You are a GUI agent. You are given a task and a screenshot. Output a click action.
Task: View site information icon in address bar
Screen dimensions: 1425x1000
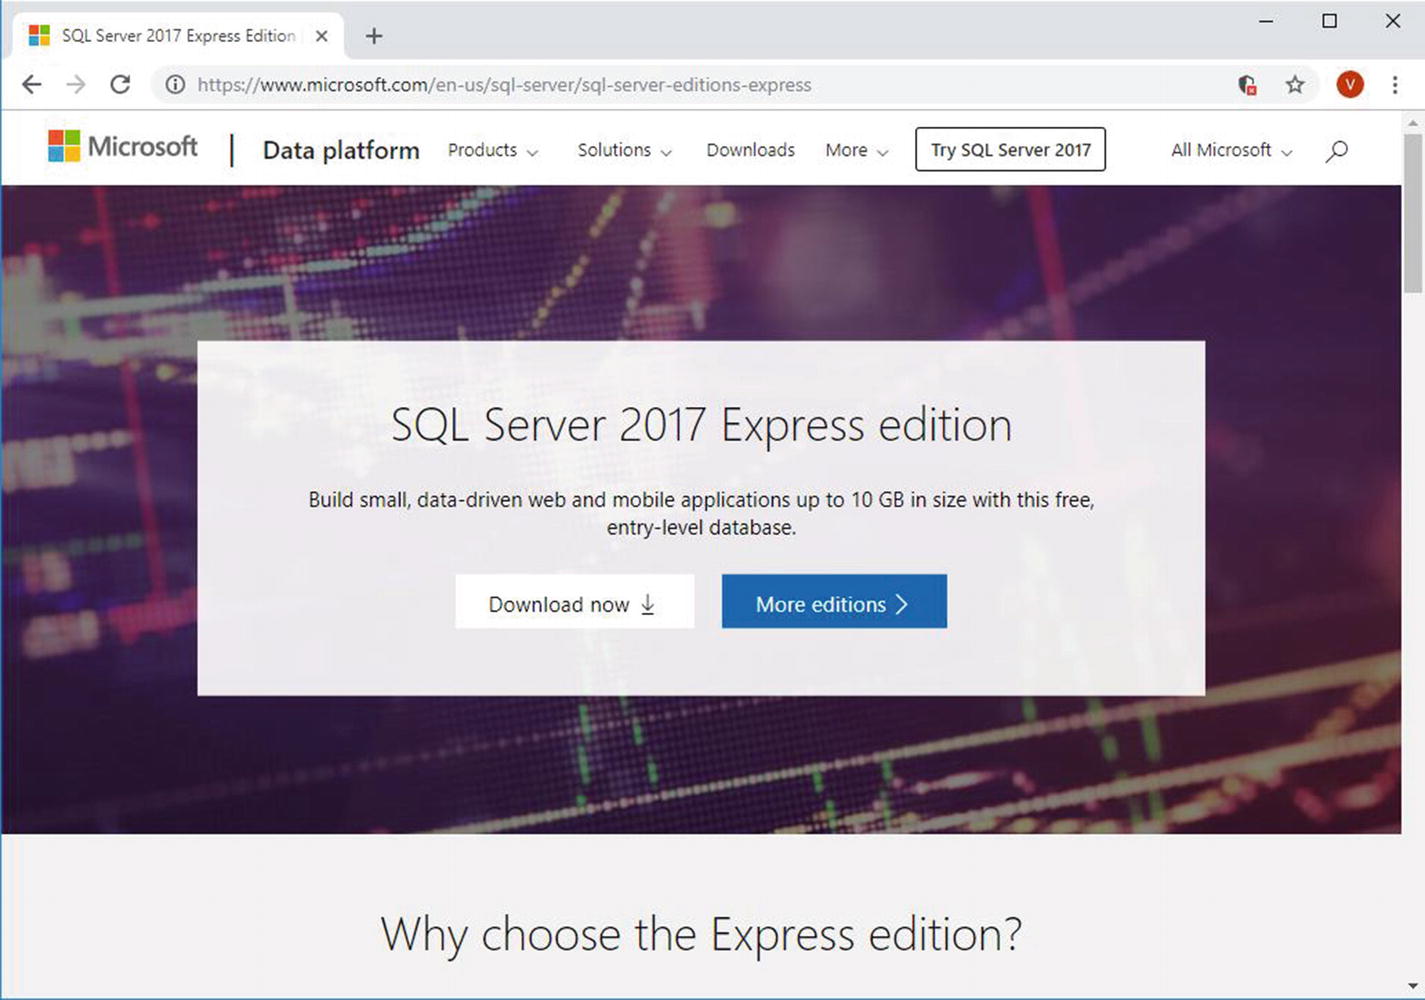175,85
